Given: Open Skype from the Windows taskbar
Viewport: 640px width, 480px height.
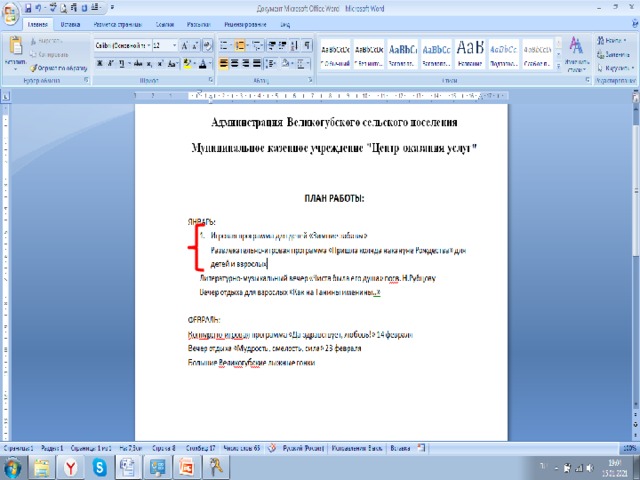Looking at the screenshot, I should pos(100,466).
